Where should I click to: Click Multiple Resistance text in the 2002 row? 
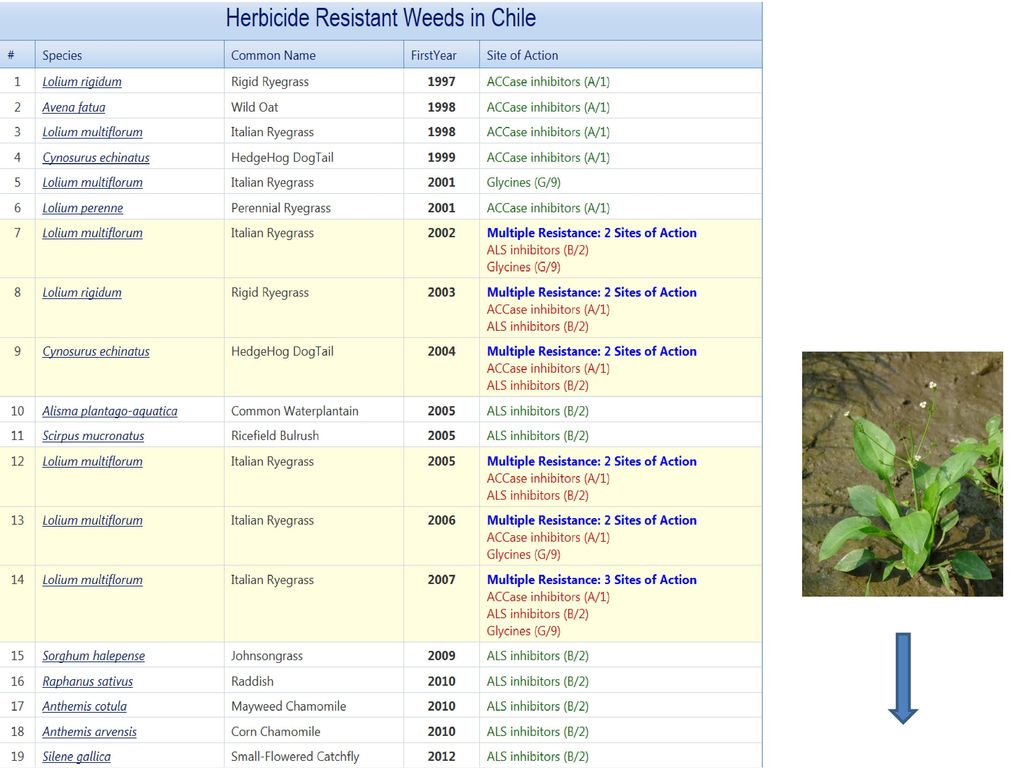pos(592,233)
